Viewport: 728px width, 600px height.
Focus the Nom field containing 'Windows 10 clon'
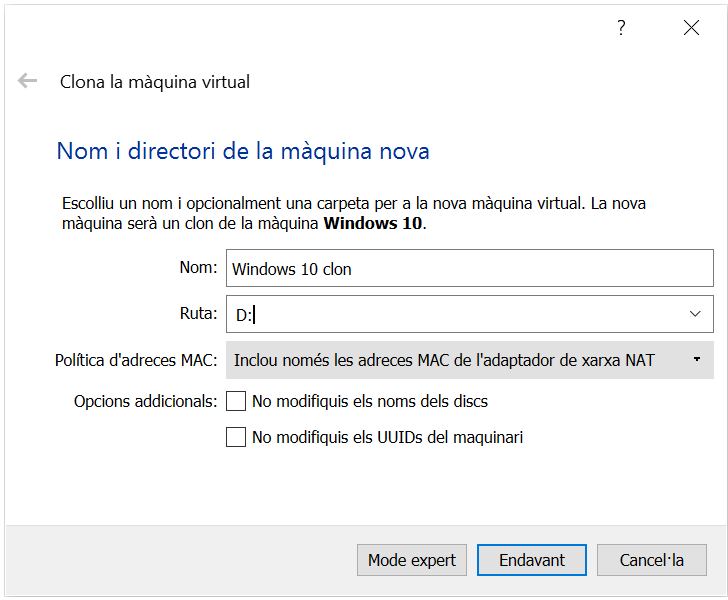[470, 269]
